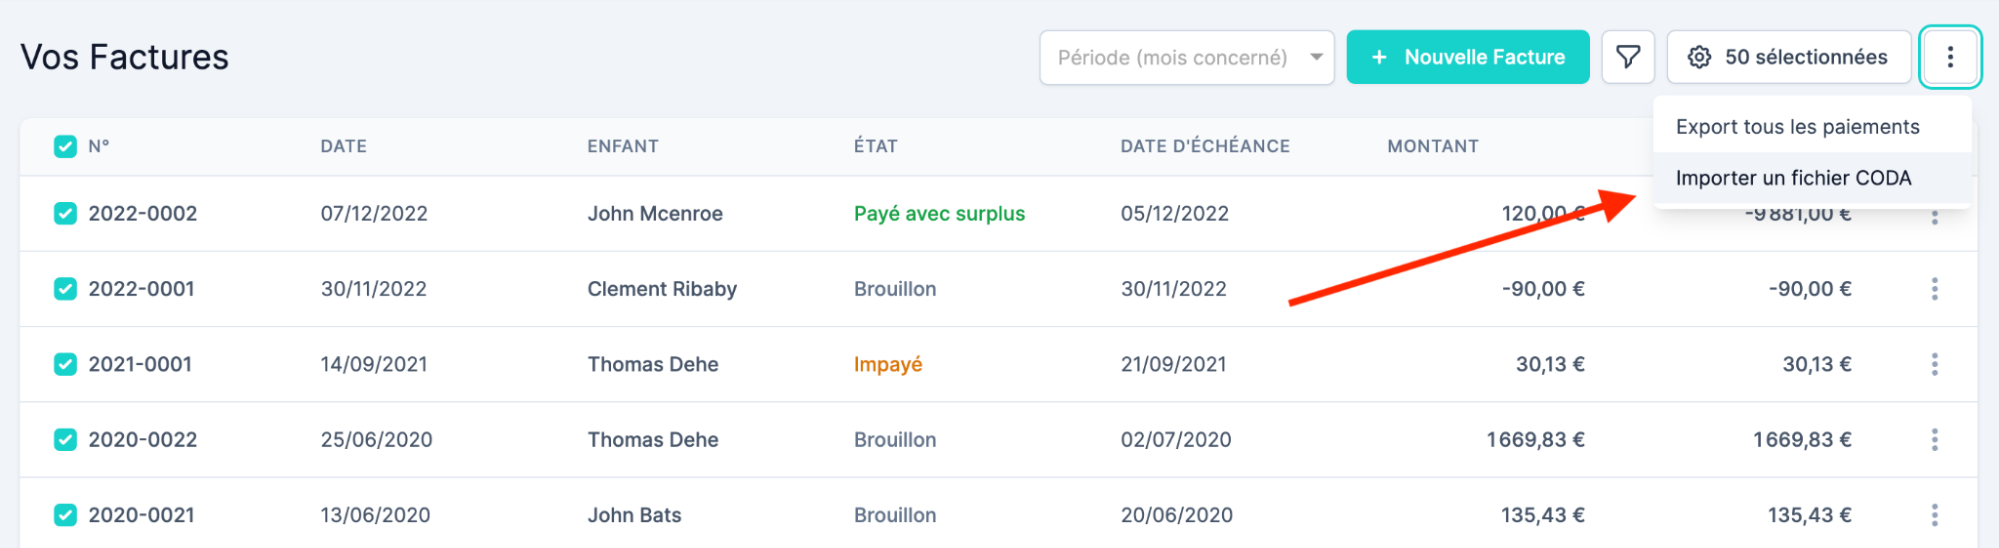
Task: Click inside Période (mois concerné) field
Action: [1171, 57]
